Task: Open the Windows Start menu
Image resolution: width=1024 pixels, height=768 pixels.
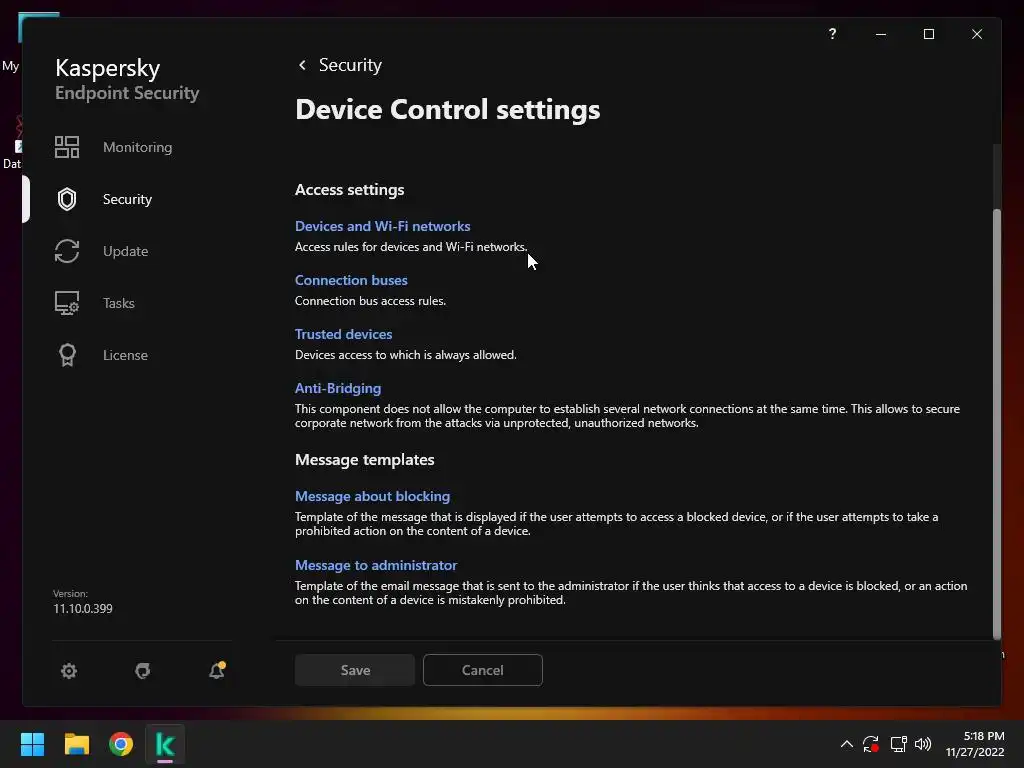Action: tap(32, 744)
